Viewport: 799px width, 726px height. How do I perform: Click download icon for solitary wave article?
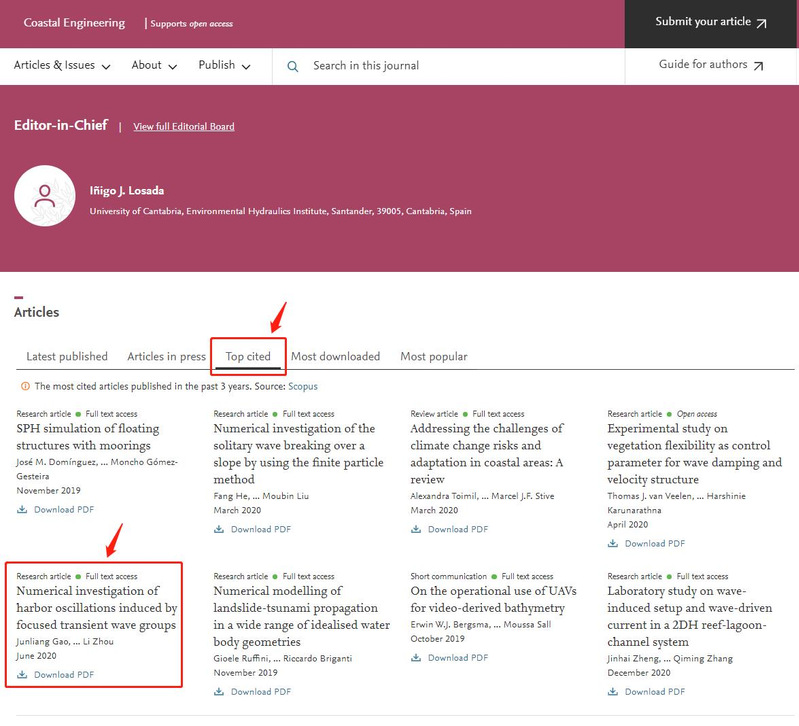219,529
